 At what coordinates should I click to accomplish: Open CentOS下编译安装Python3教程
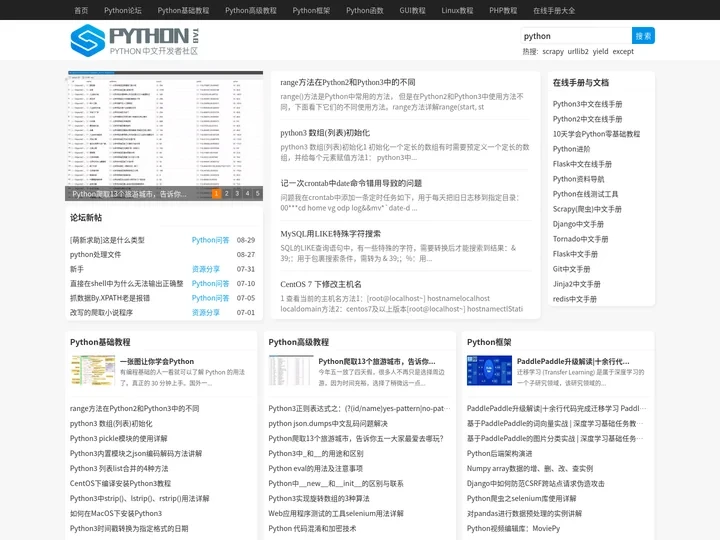(120, 484)
